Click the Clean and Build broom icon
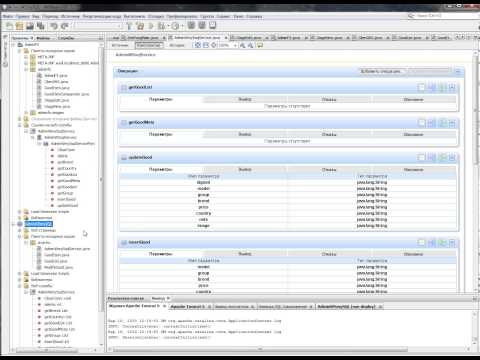The height and width of the screenshot is (360, 480). click(x=140, y=26)
